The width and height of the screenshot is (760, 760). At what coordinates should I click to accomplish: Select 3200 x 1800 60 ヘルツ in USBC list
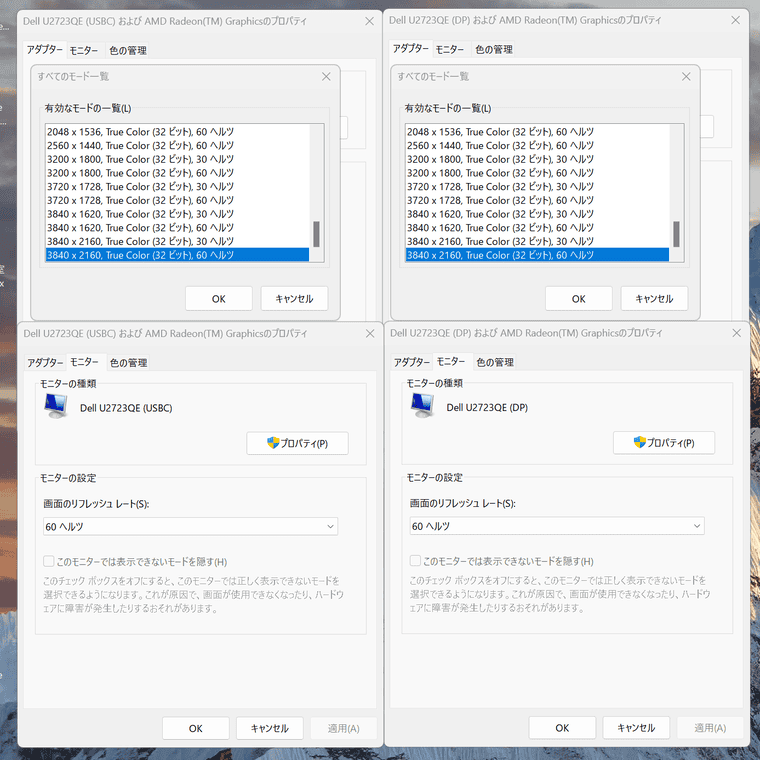[177, 173]
